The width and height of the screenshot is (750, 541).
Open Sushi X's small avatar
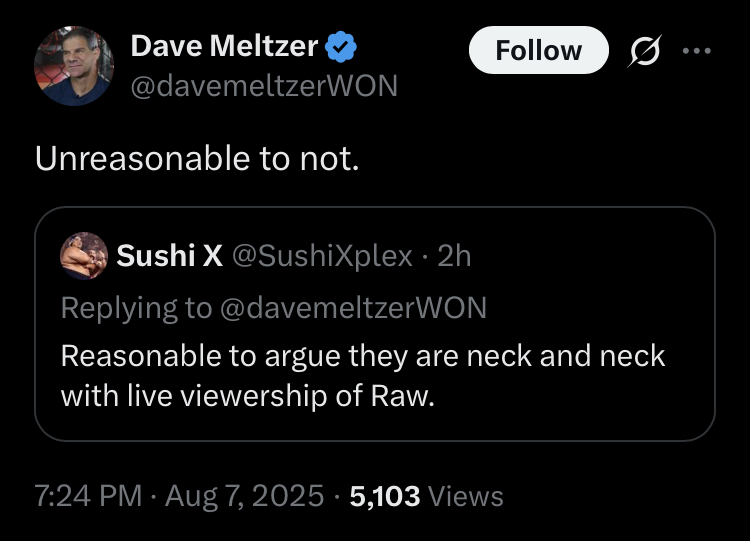[84, 255]
